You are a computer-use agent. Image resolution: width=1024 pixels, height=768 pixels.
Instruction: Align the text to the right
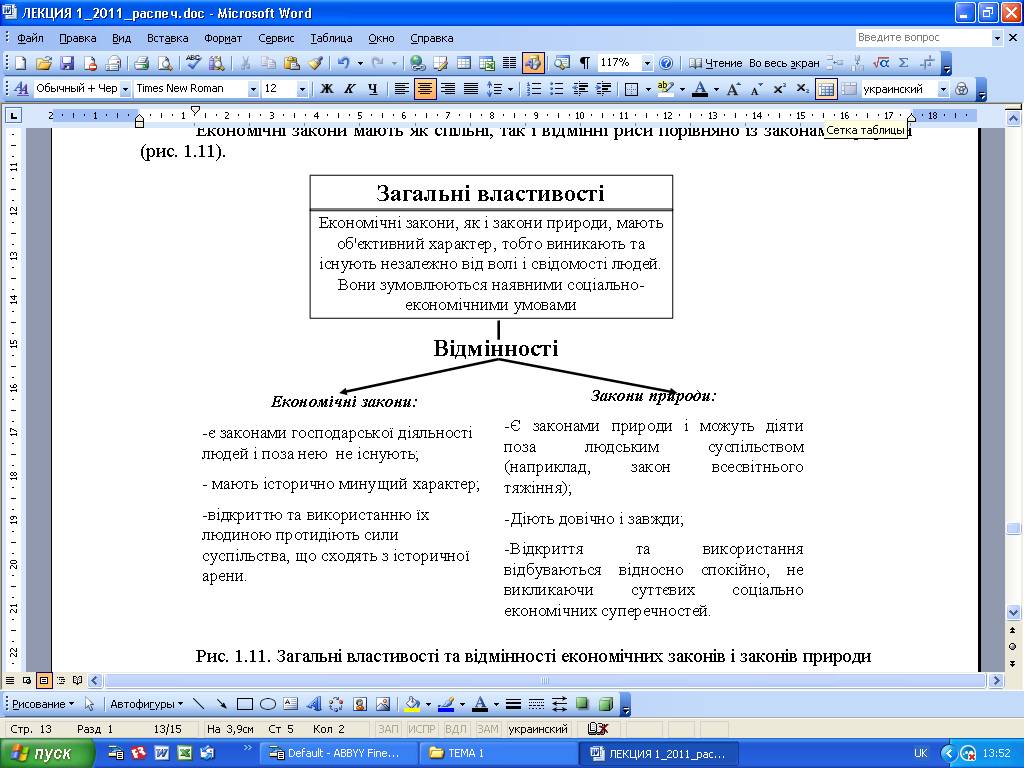(447, 89)
